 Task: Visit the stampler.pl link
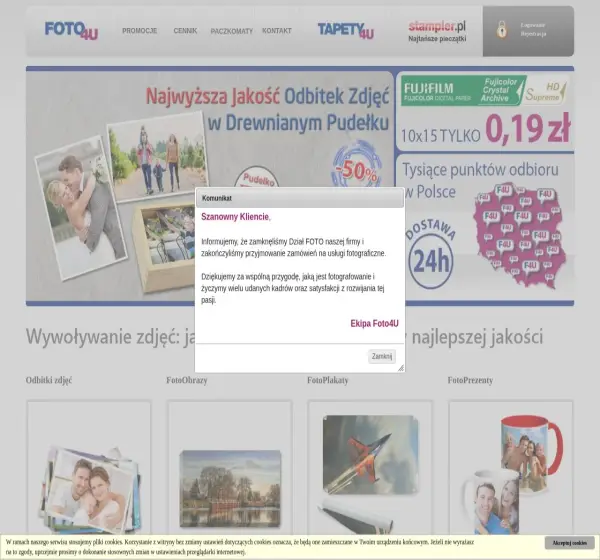click(x=437, y=26)
